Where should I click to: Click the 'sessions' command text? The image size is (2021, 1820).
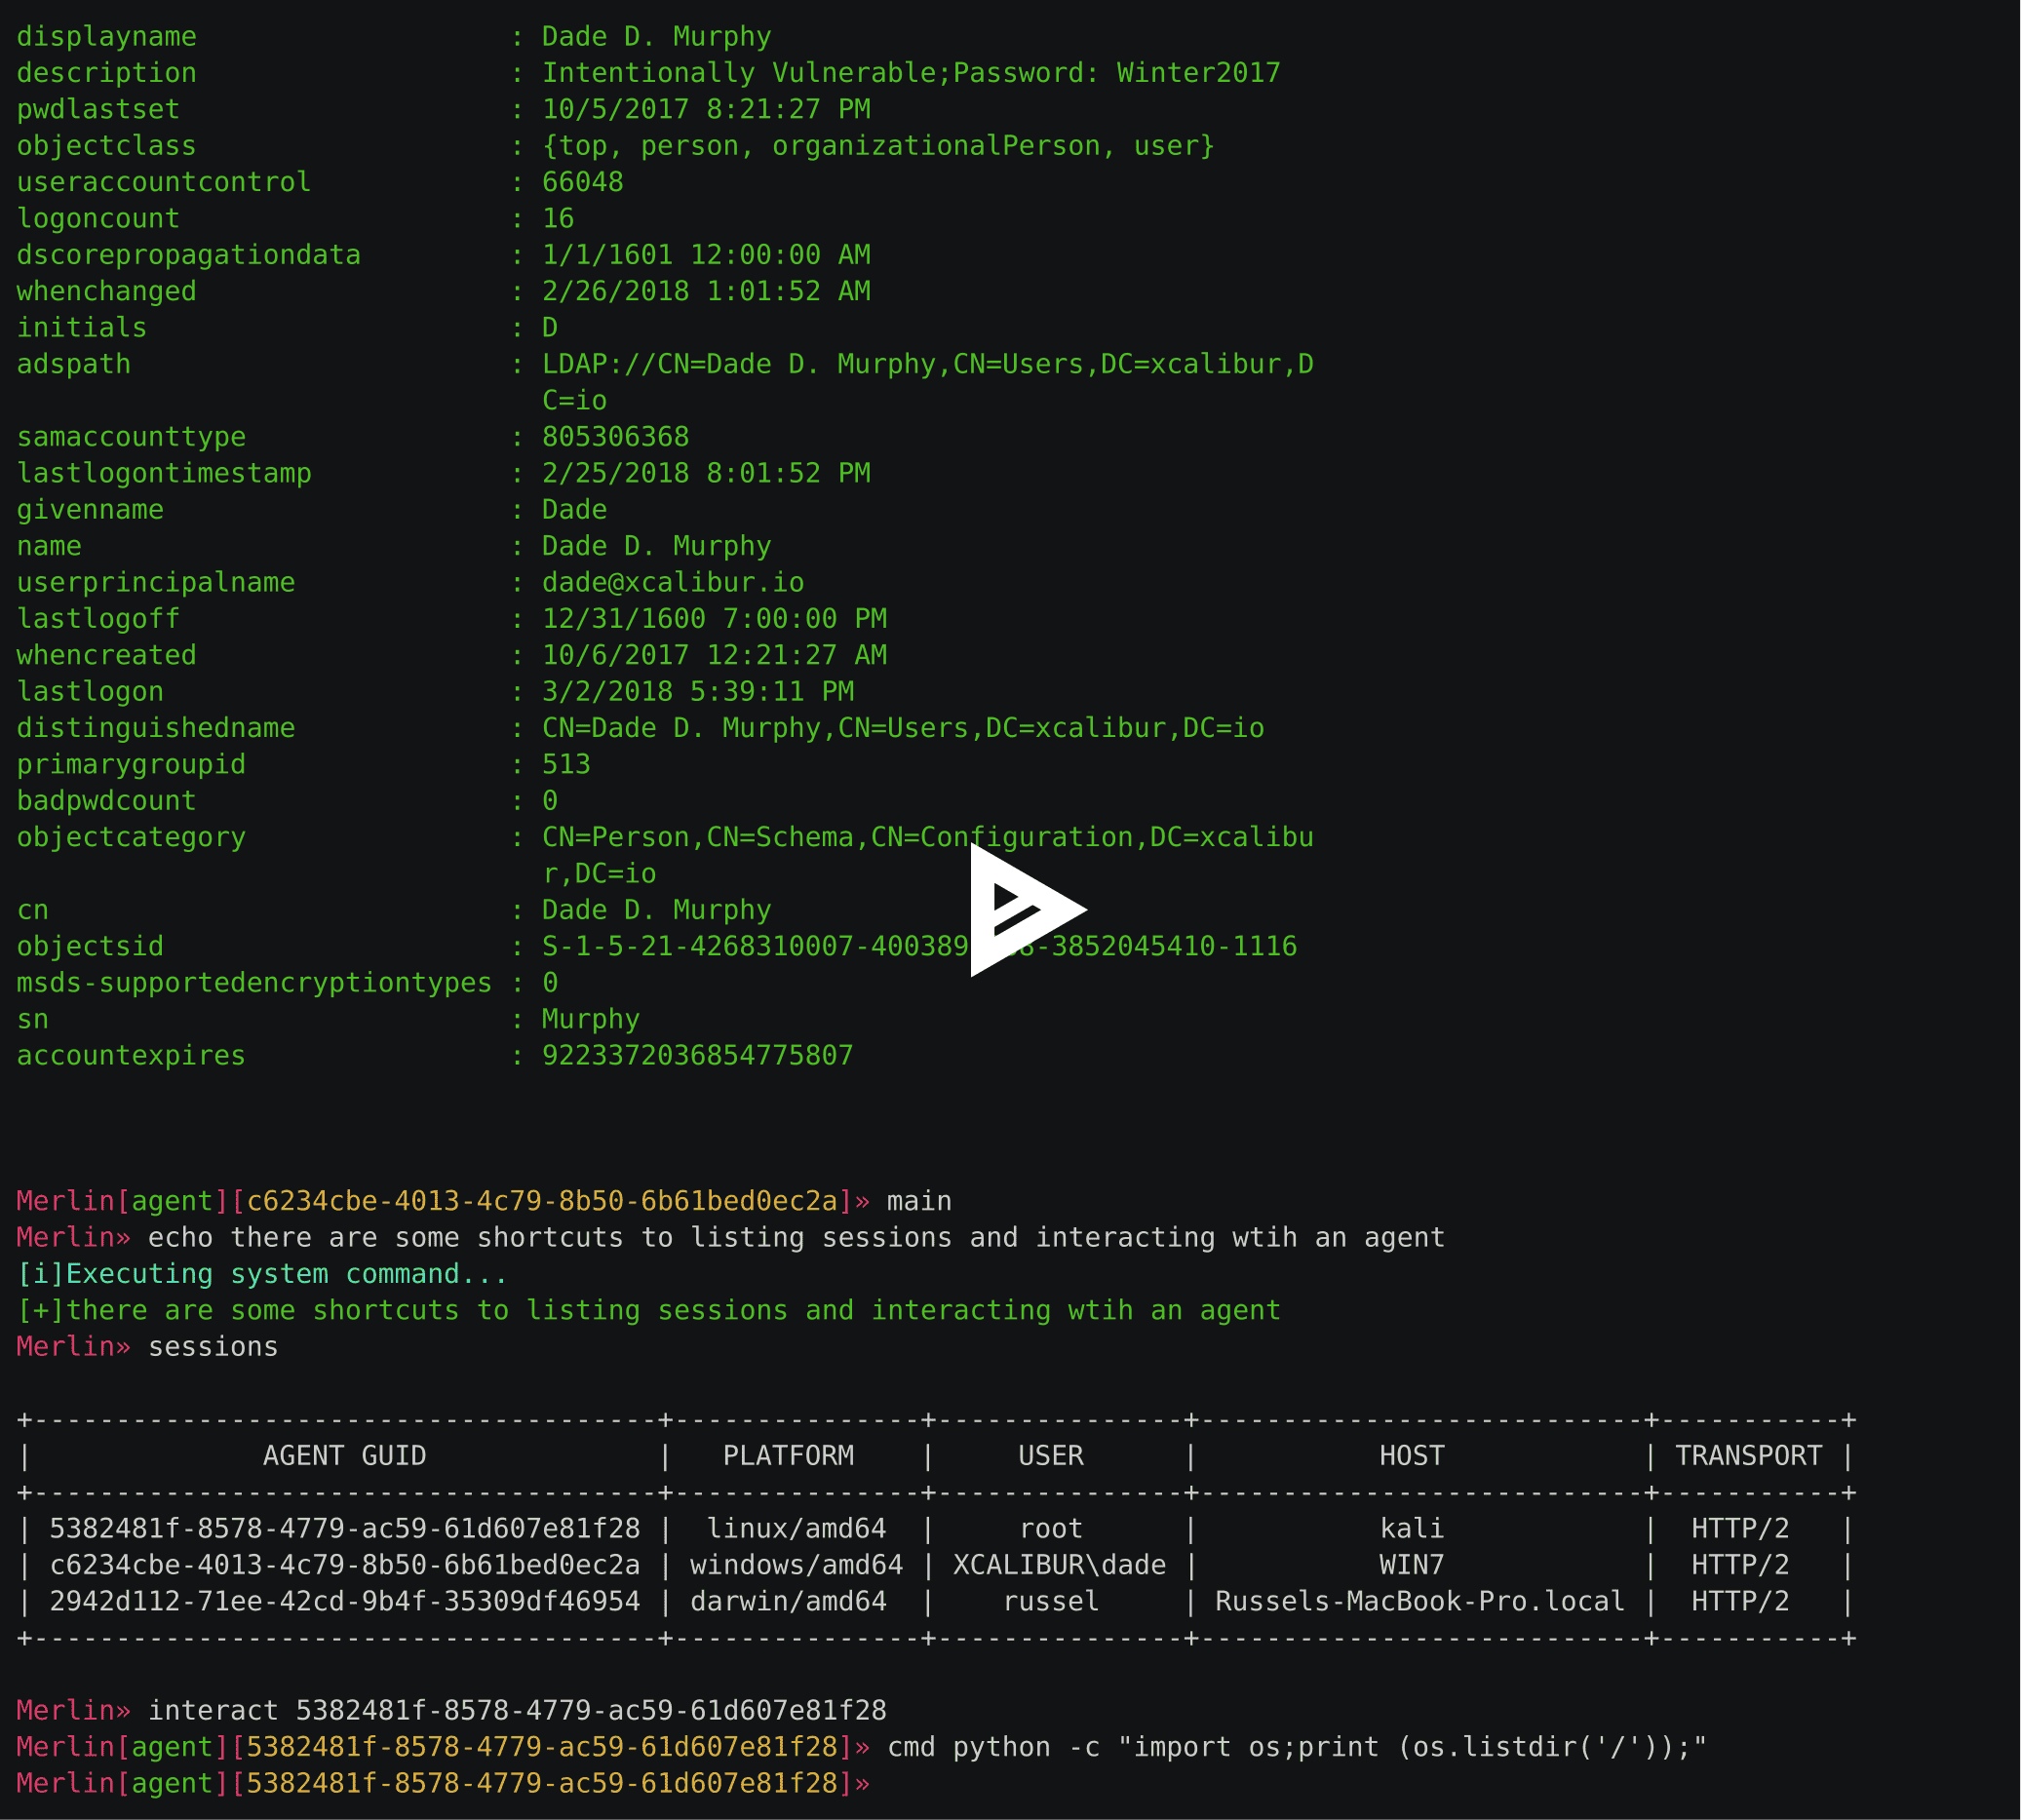pyautogui.click(x=213, y=1347)
